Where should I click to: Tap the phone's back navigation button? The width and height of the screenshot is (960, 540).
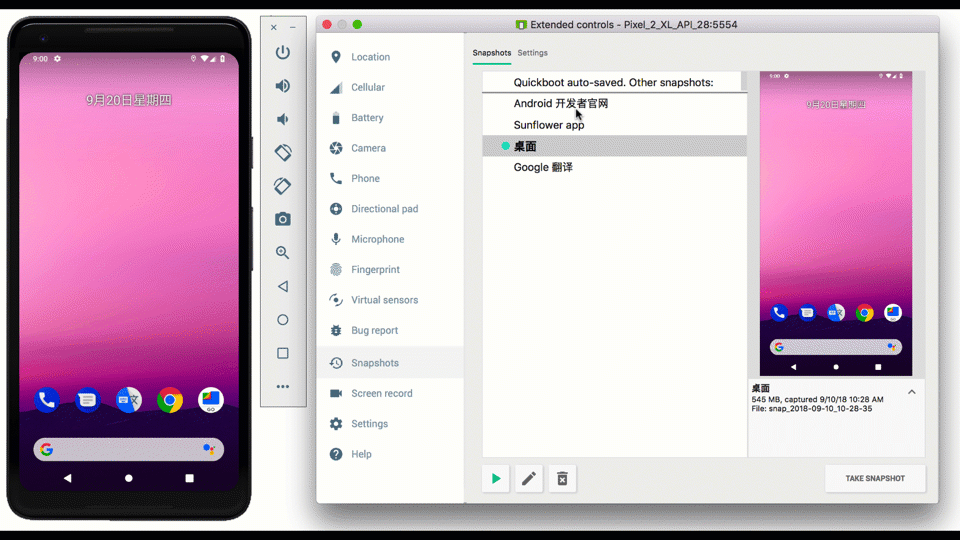67,478
